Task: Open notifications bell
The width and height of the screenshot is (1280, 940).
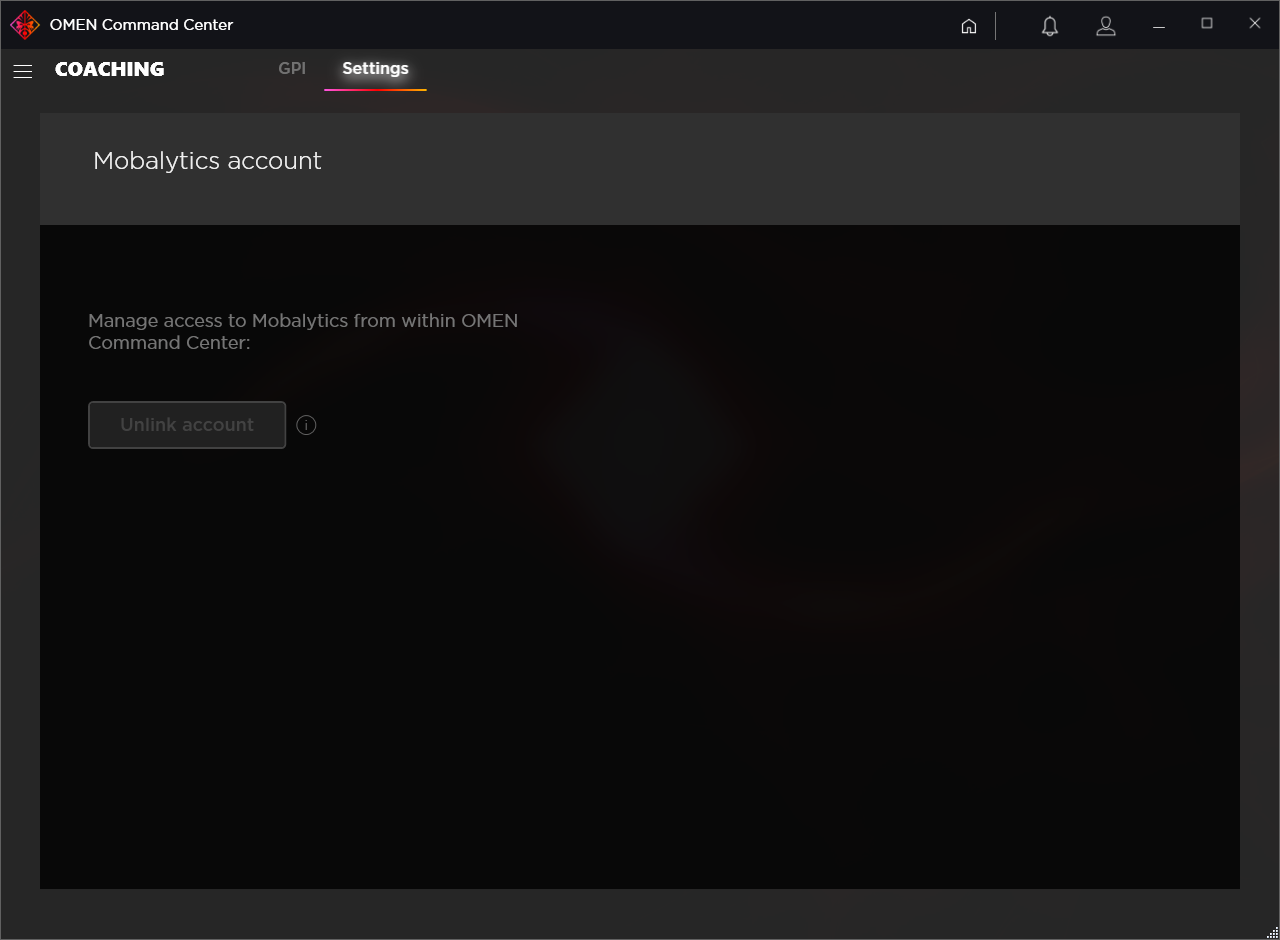Action: point(1050,26)
